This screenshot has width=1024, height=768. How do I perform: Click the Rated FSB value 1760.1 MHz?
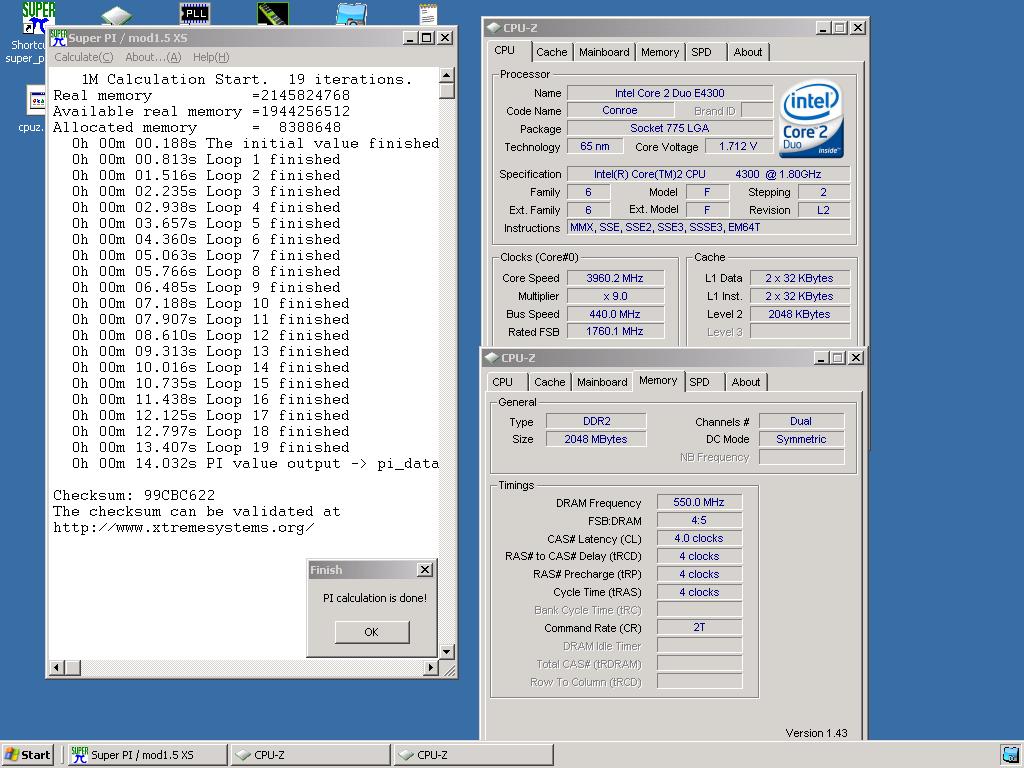pos(615,332)
